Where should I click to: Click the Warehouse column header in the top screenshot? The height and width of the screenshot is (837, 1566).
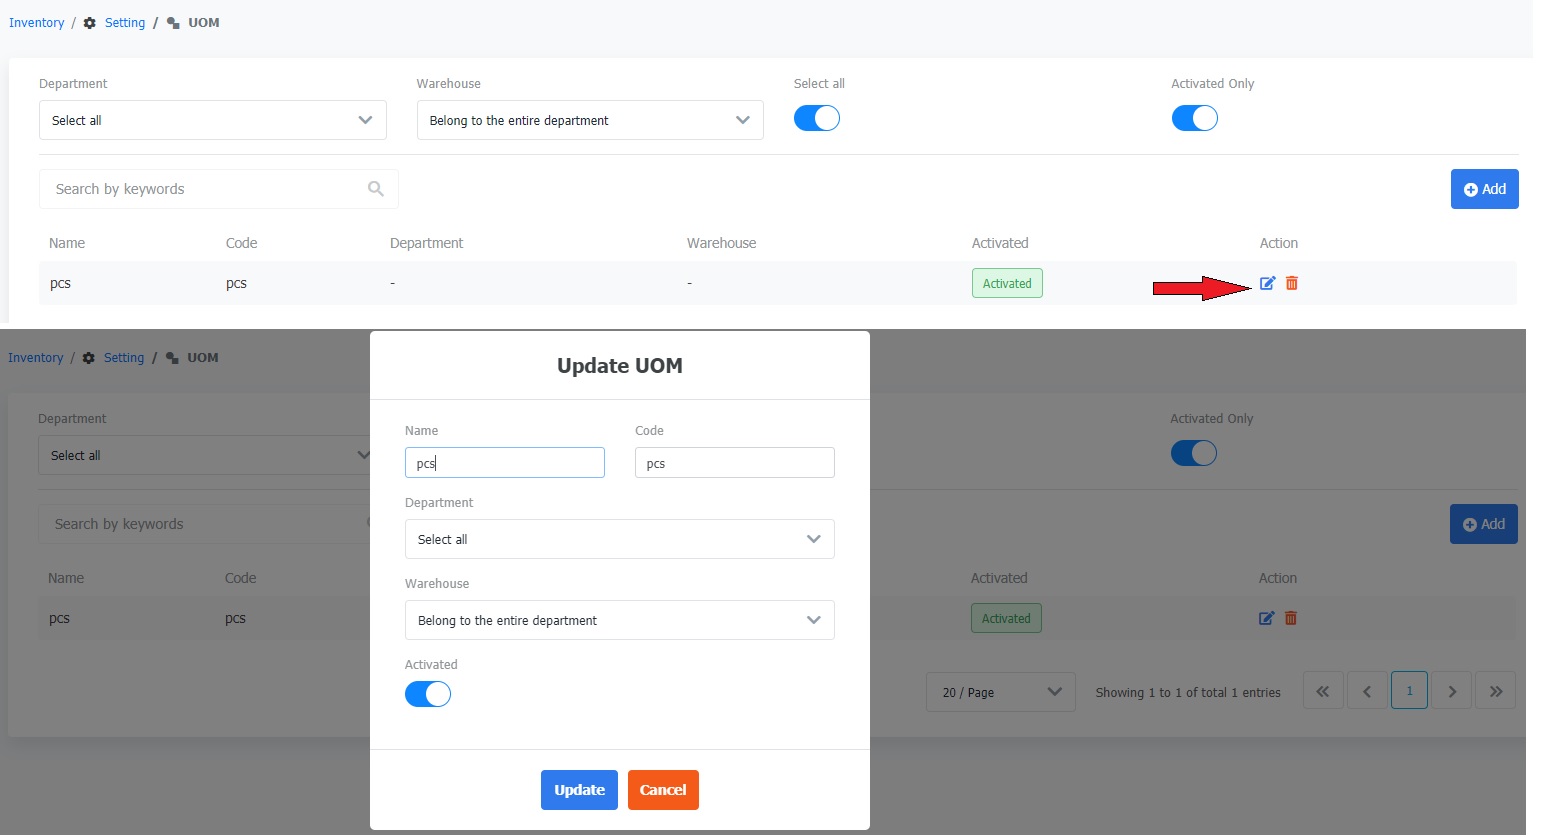pos(722,243)
